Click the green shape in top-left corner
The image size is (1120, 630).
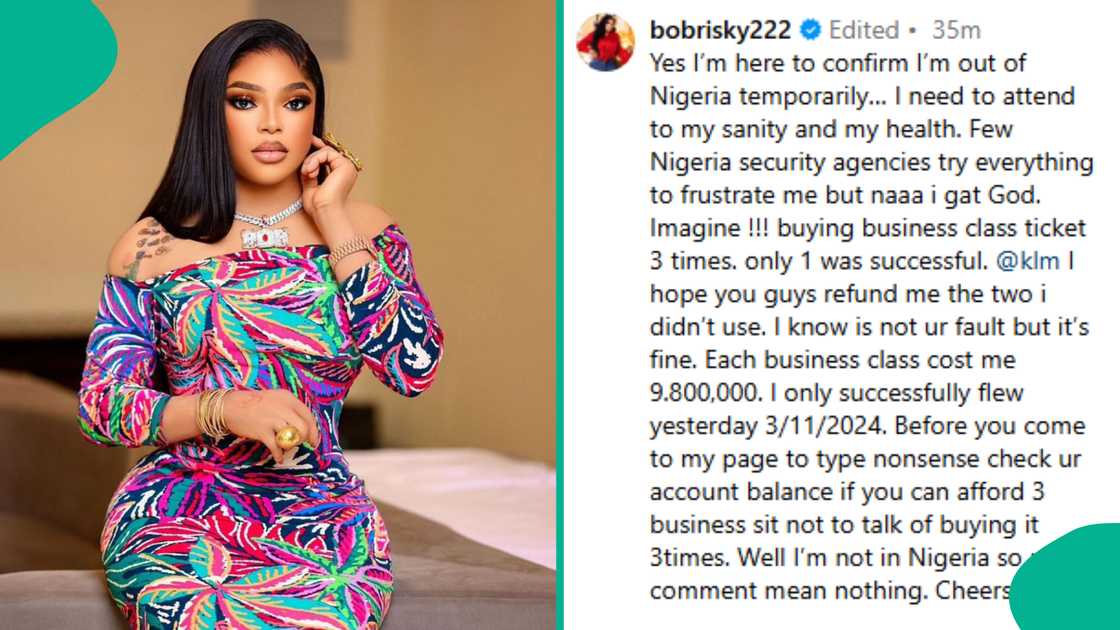50,64
